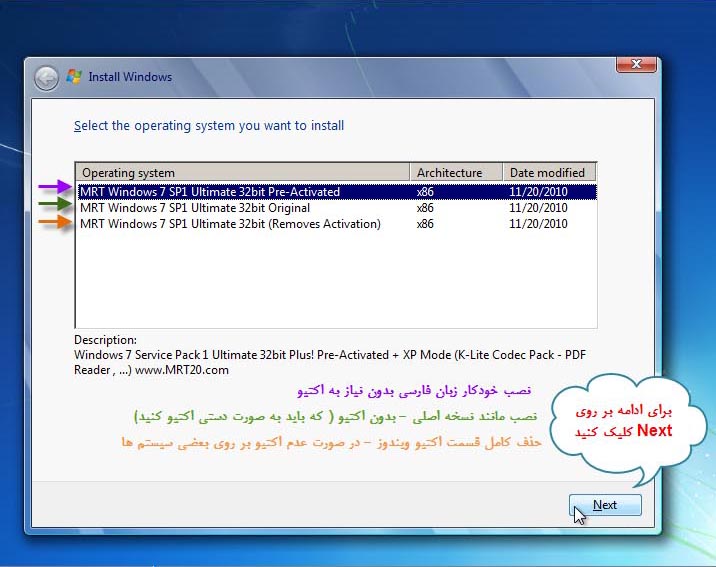
Task: Click 11/20/2010 date in the Pre-Activated row
Action: (538, 192)
